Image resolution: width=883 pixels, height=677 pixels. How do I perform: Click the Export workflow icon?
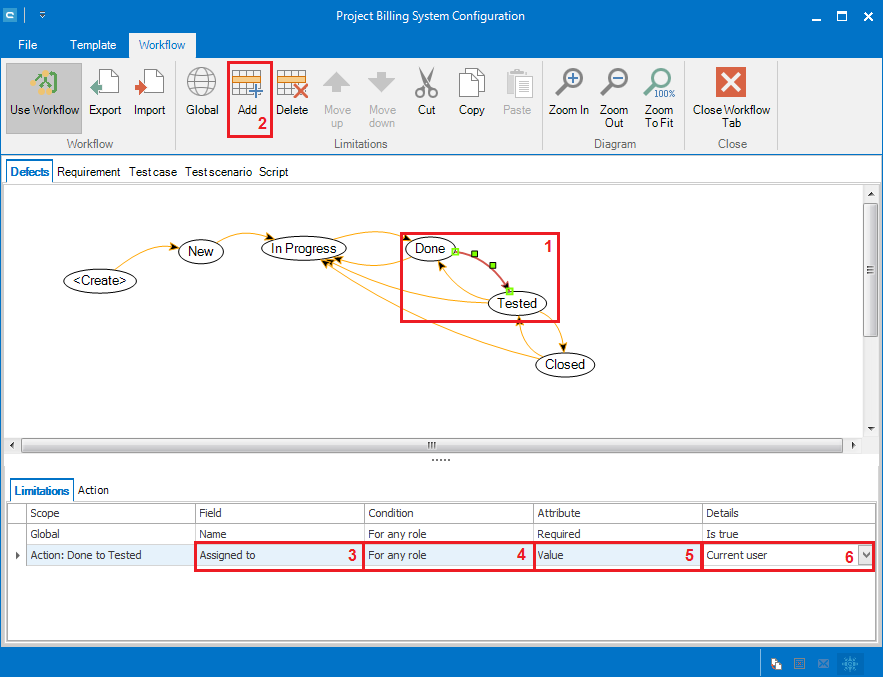pyautogui.click(x=105, y=93)
